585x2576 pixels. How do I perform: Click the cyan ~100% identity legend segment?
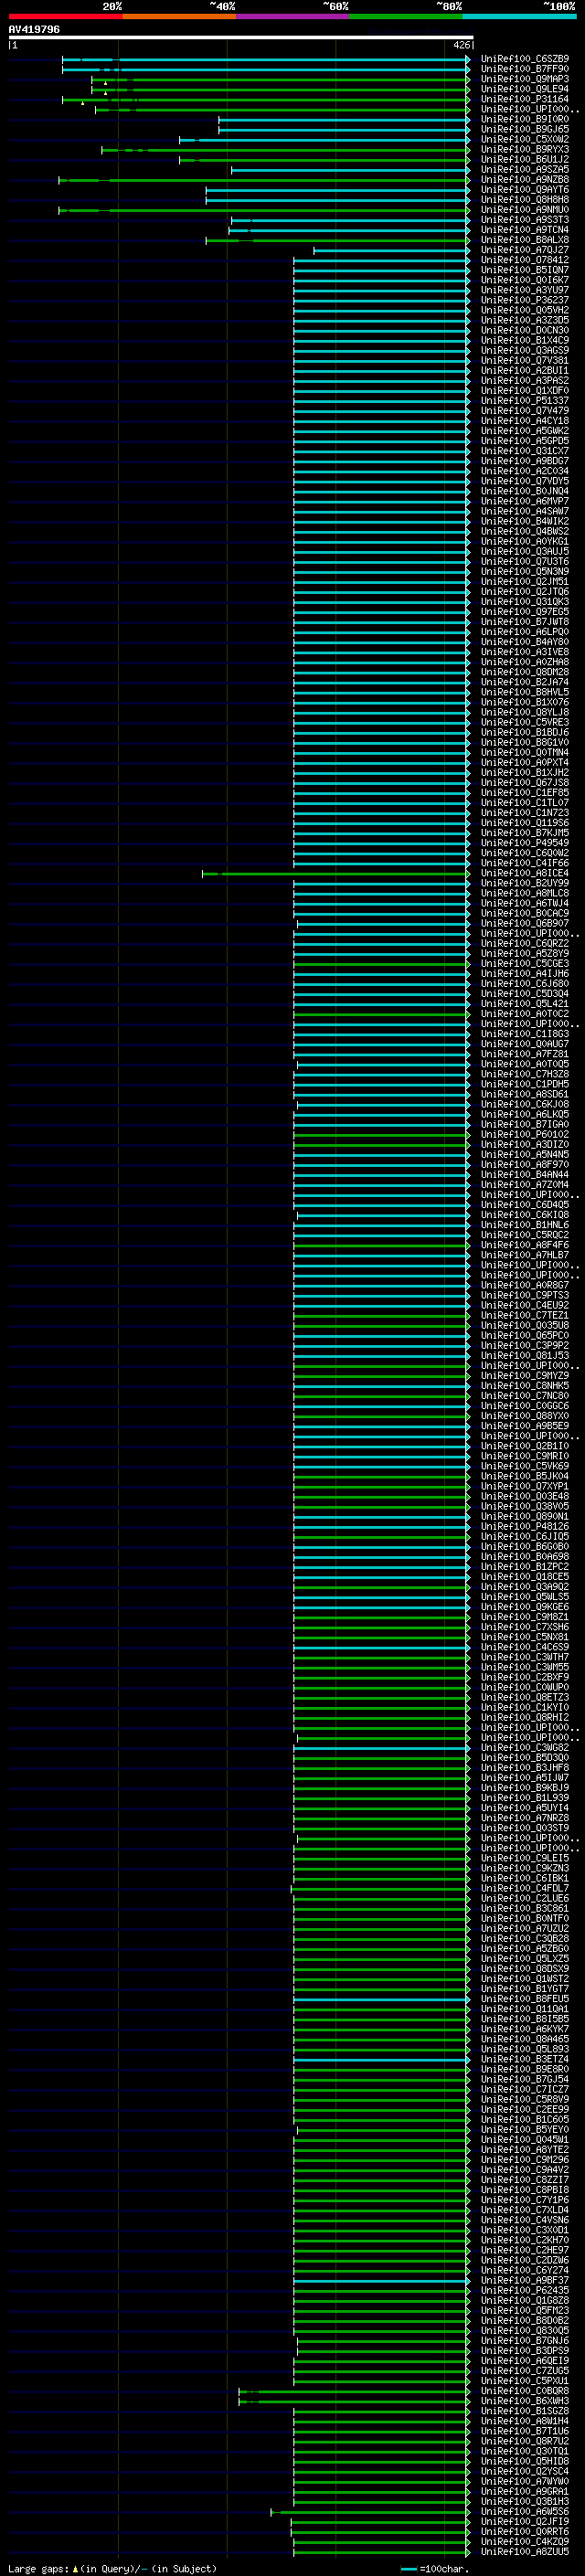520,16
